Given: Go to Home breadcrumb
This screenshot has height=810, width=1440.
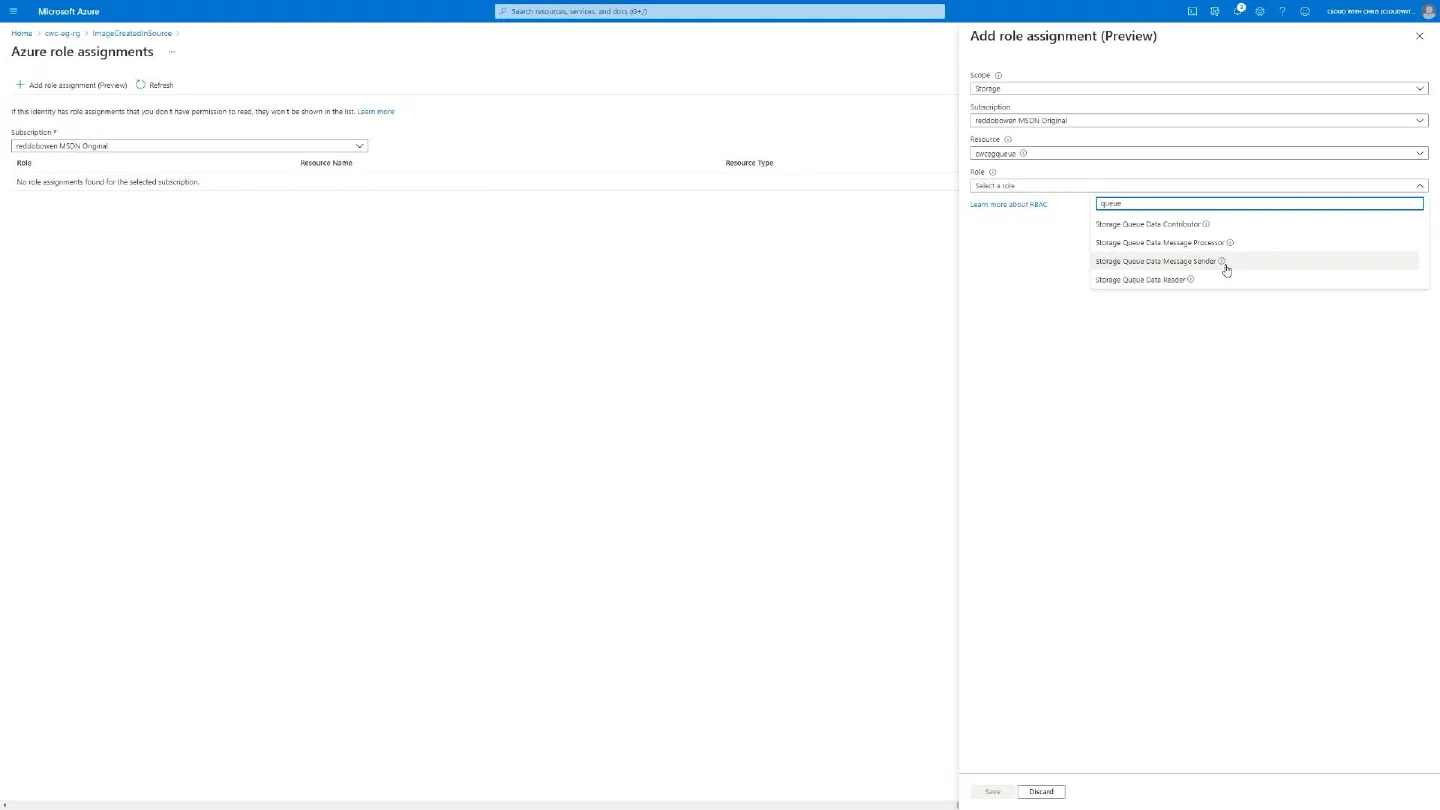Looking at the screenshot, I should (x=21, y=33).
